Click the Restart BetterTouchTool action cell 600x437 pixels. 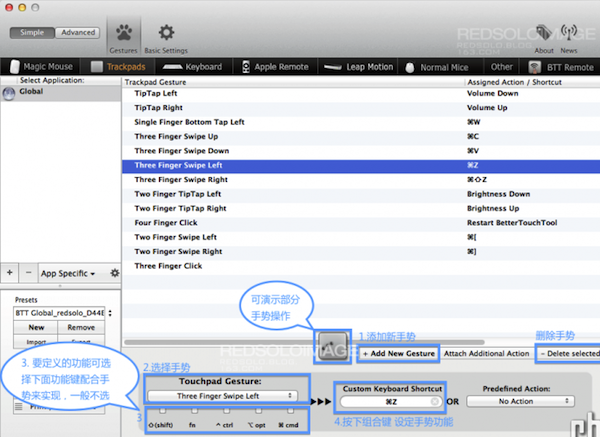click(x=512, y=223)
